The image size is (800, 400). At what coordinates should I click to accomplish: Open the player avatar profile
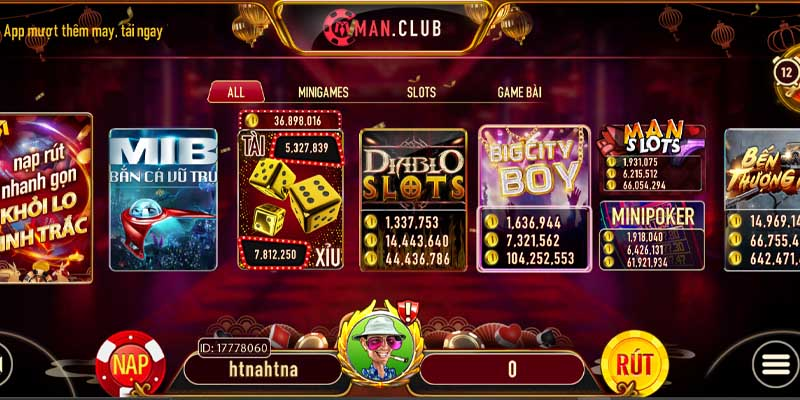(379, 345)
